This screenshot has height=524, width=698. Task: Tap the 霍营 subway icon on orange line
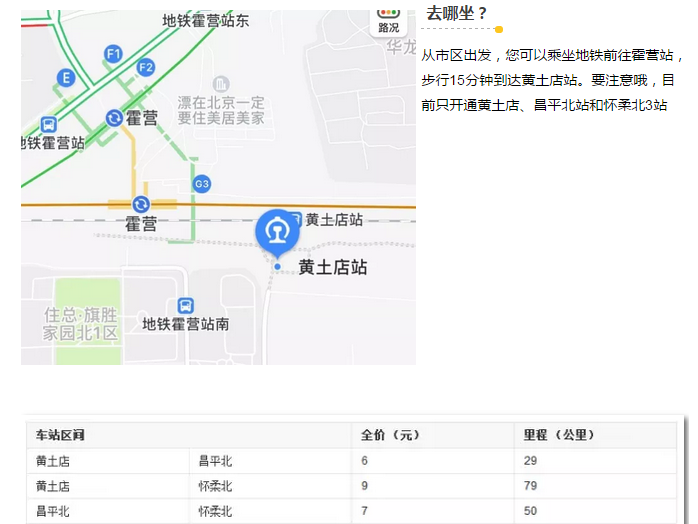click(x=141, y=204)
